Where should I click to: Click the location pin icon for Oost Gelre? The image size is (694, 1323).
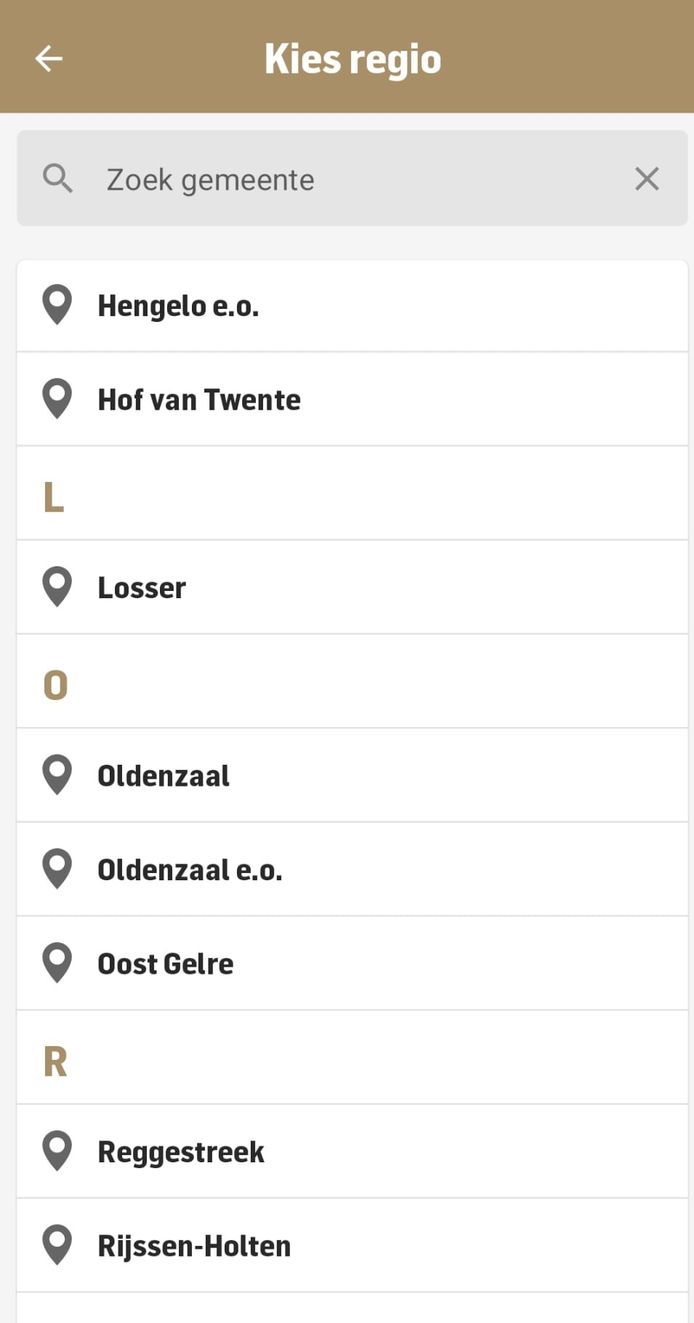tap(57, 962)
